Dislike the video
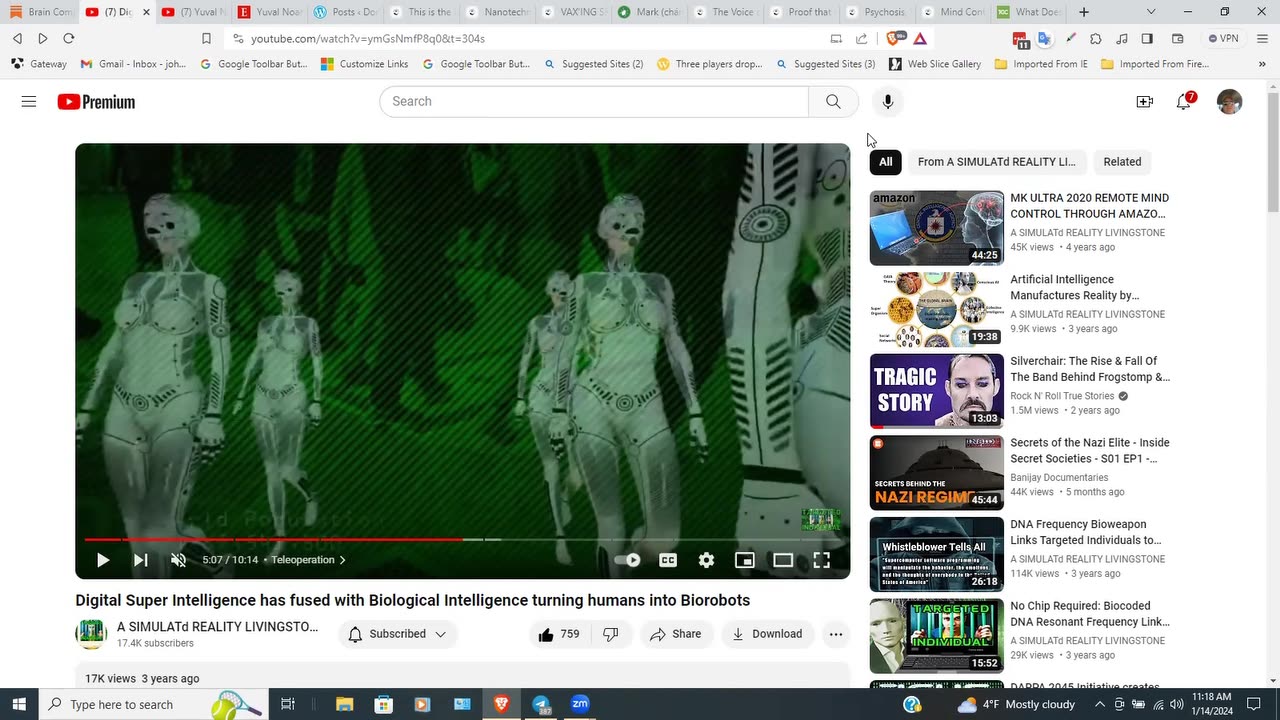The height and width of the screenshot is (720, 1280). tap(611, 634)
